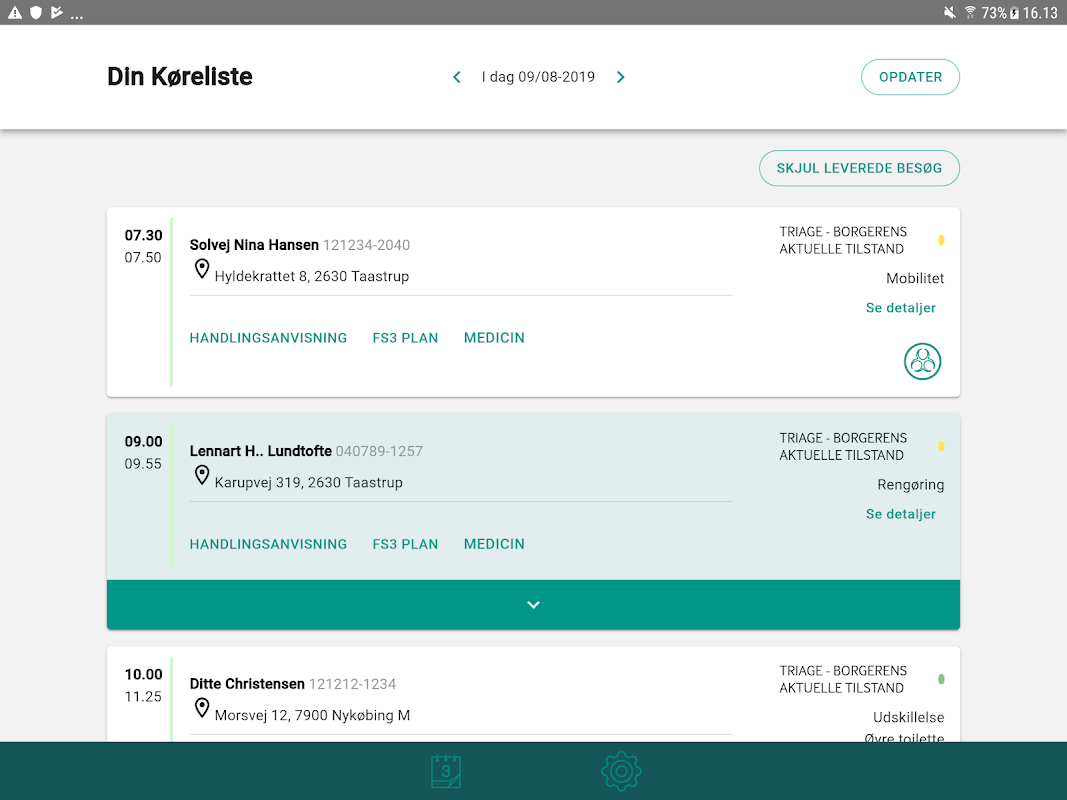The height and width of the screenshot is (800, 1067).
Task: Click yellow triage dot on Lennart's card
Action: (x=941, y=446)
